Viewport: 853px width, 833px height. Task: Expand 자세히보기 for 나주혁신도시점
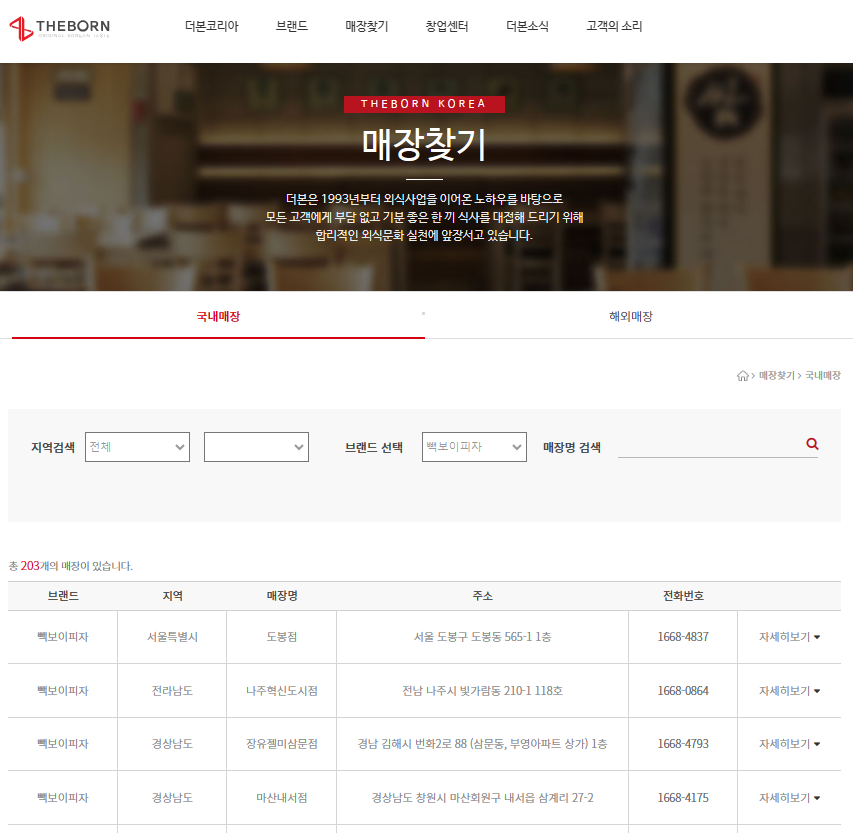789,691
